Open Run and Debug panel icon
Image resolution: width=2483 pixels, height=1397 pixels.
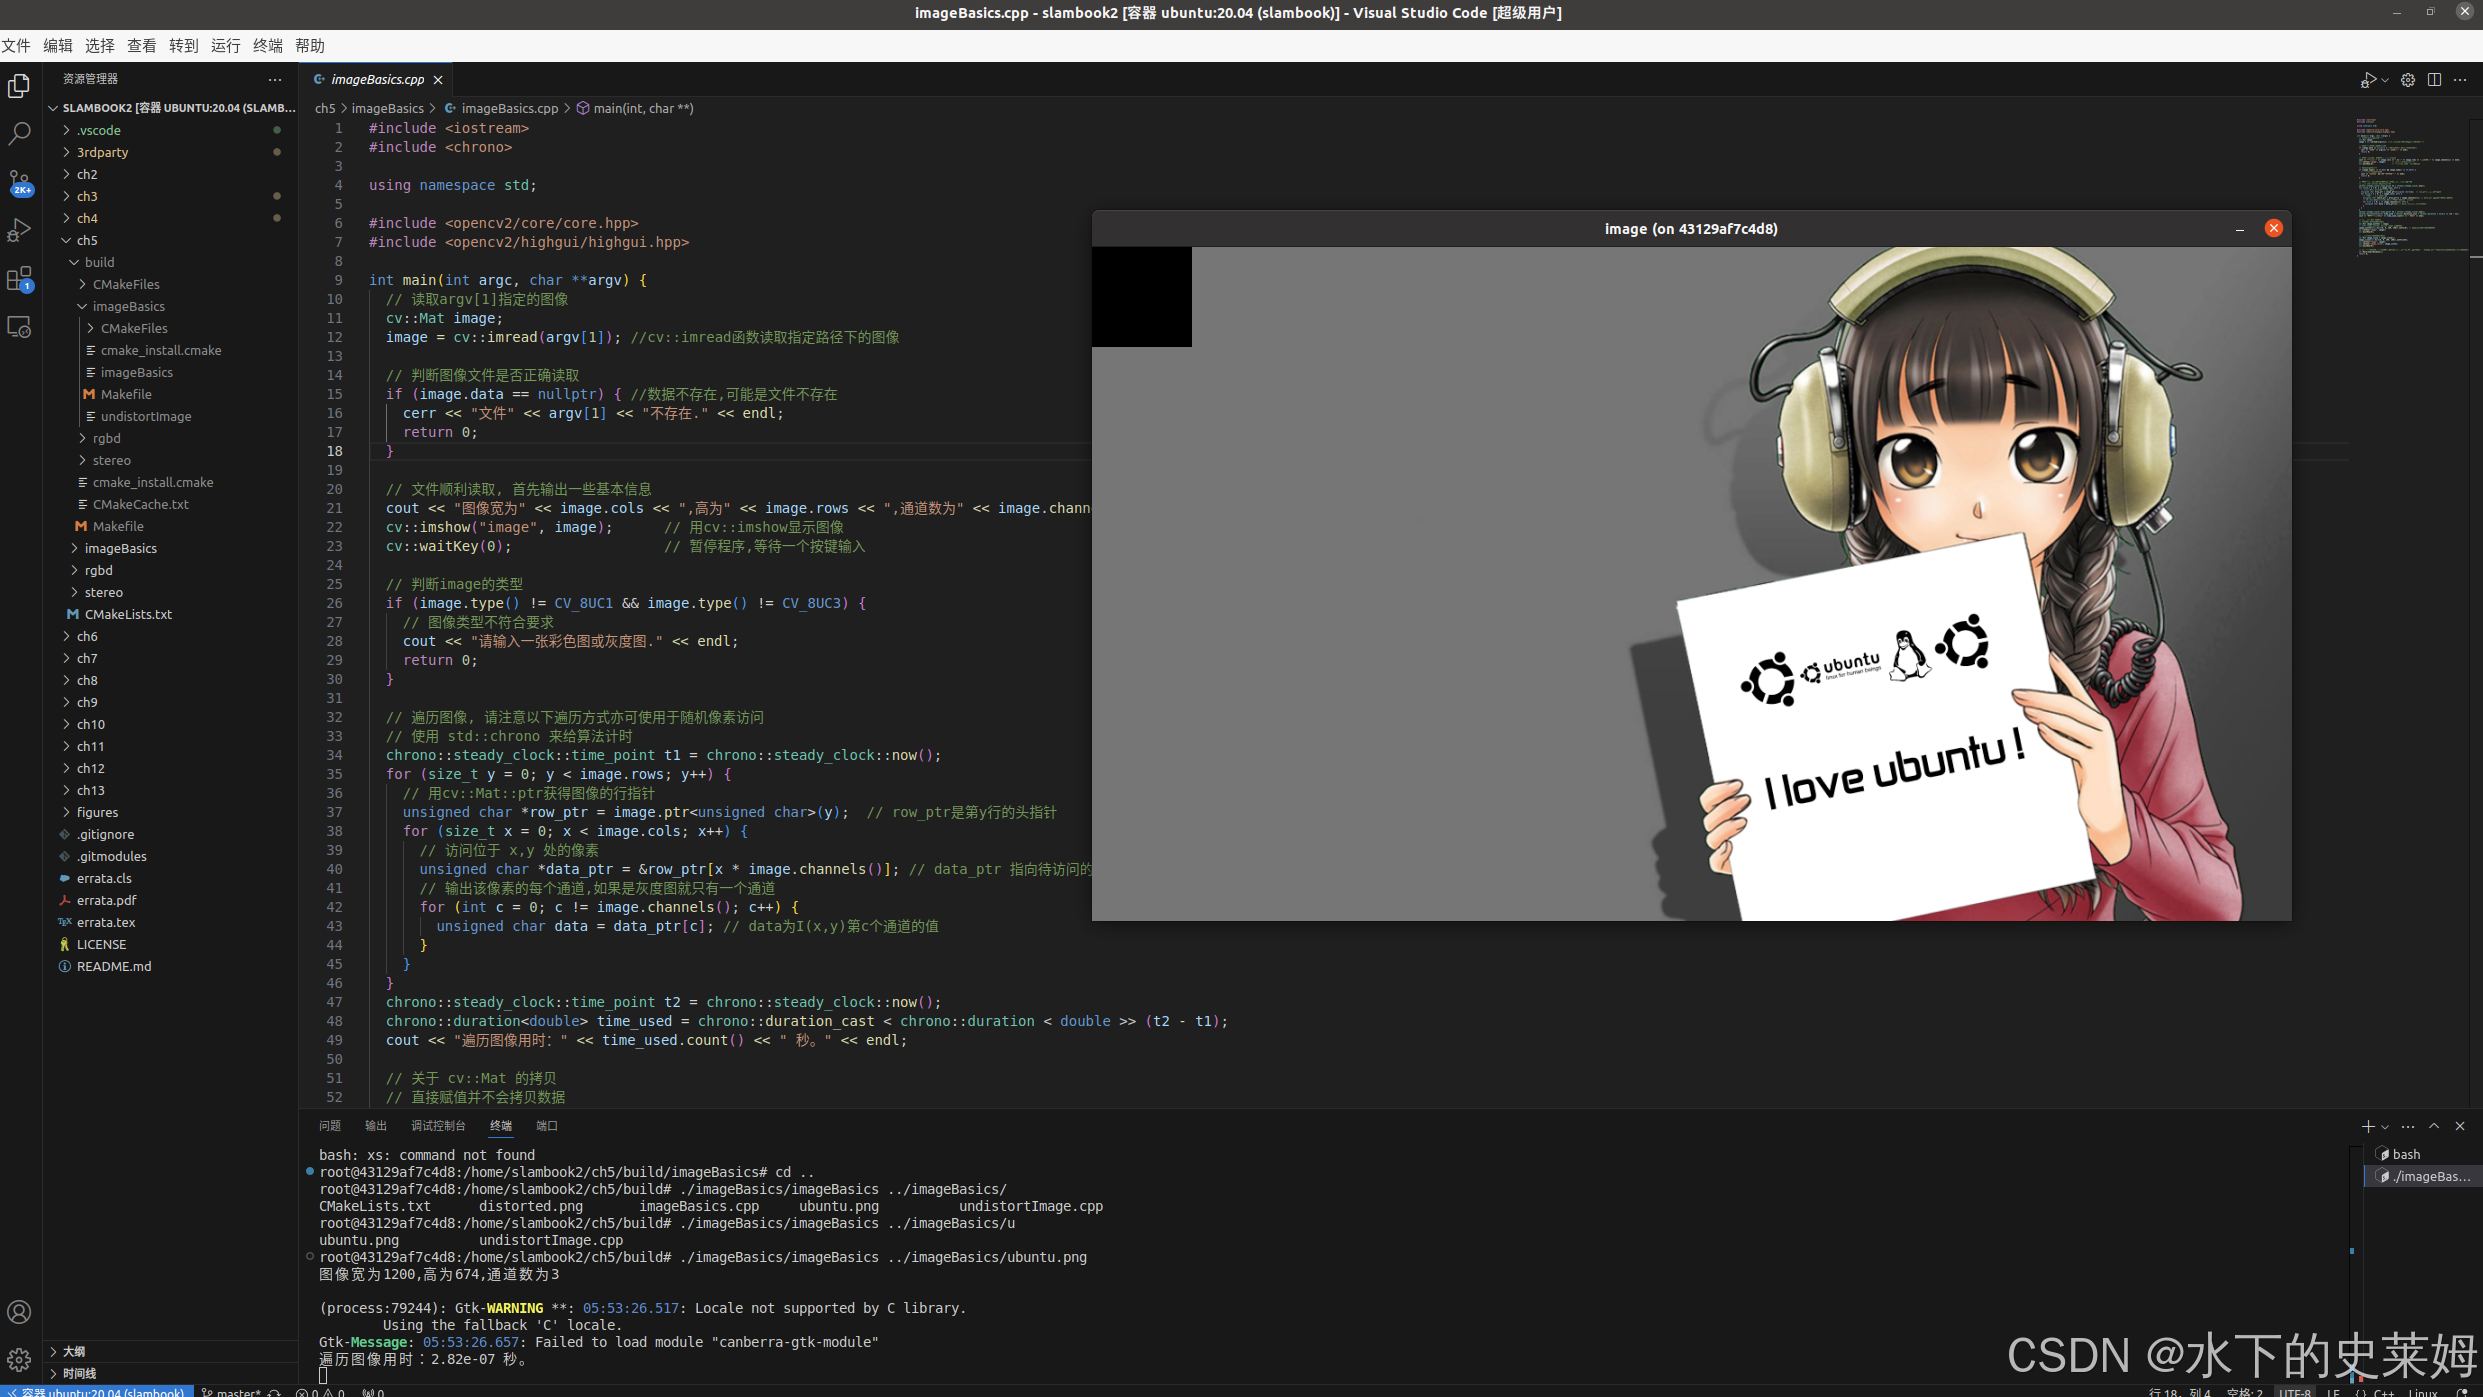coord(20,228)
